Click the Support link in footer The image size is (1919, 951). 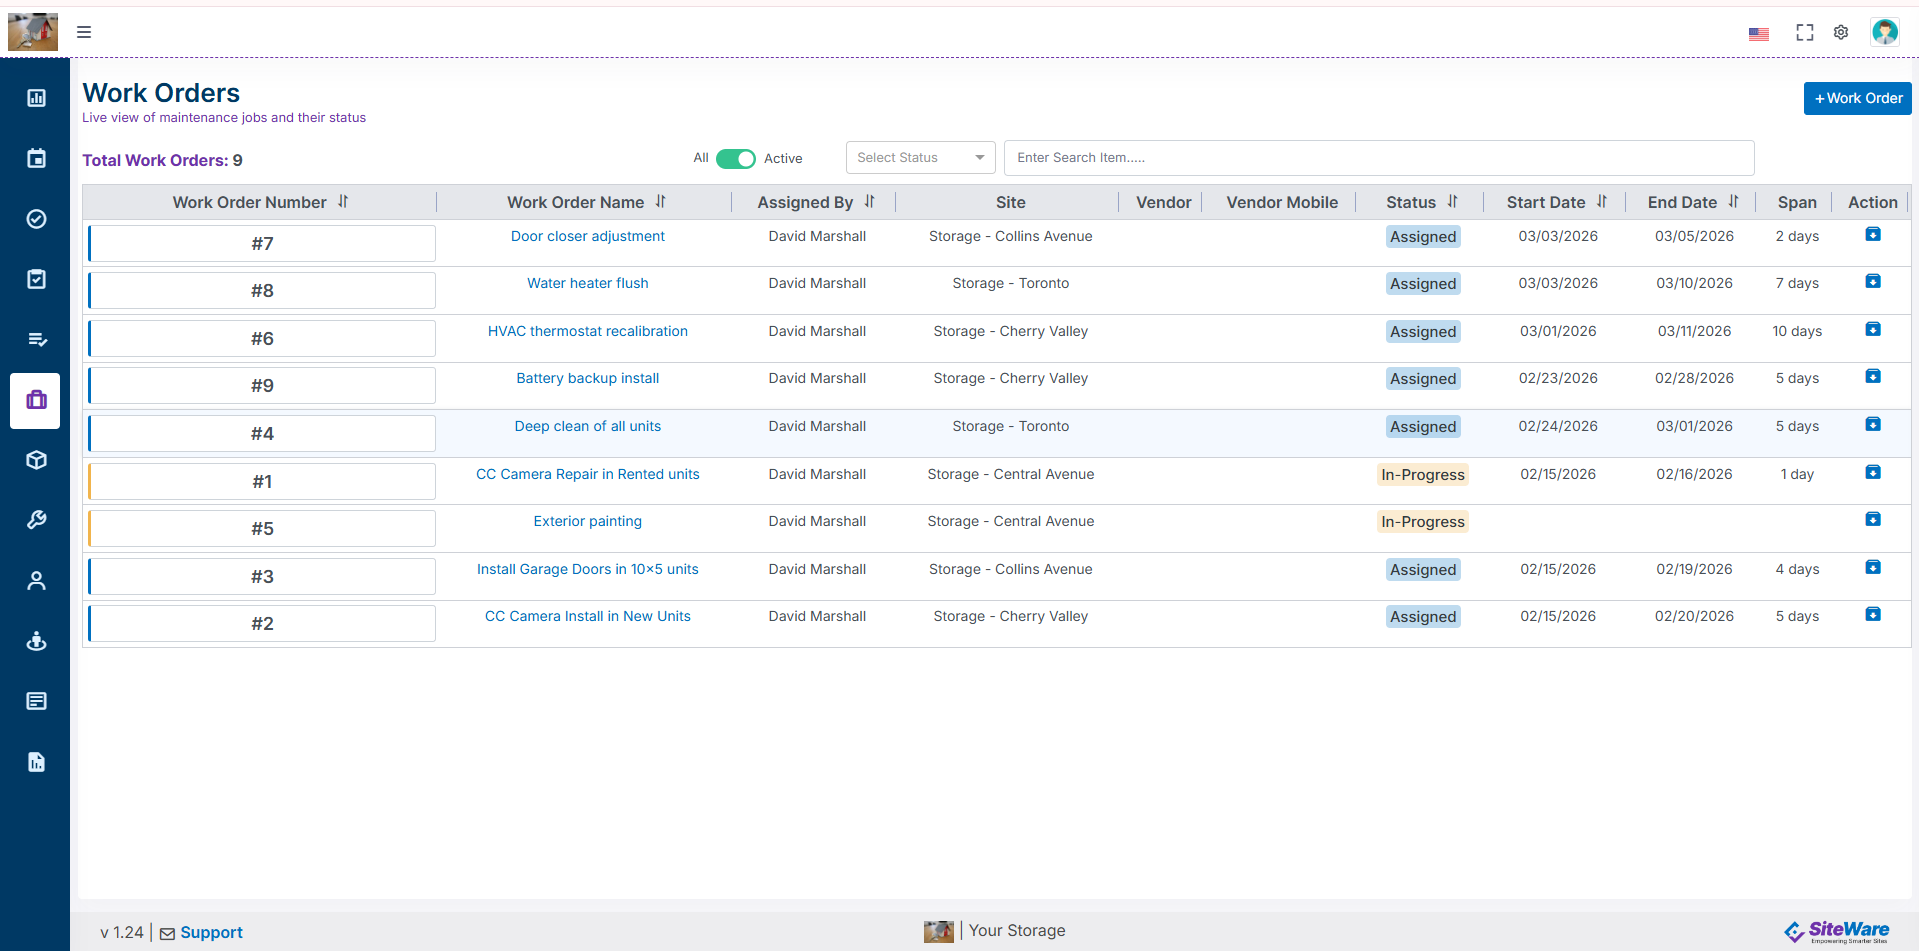pos(211,932)
